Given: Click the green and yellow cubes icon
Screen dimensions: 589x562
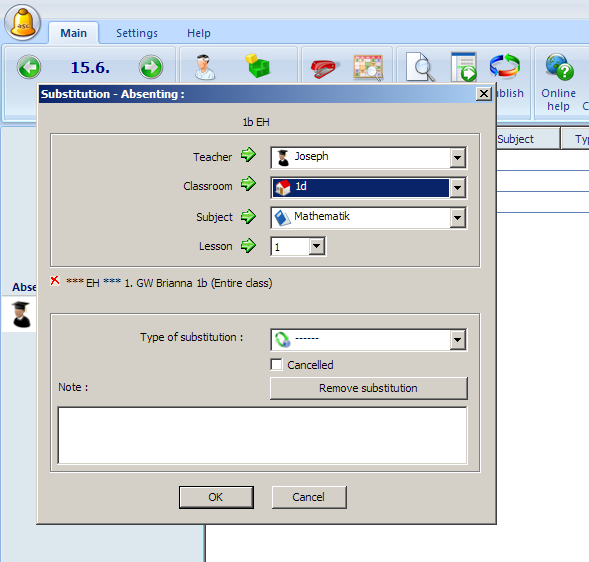Looking at the screenshot, I should (x=258, y=66).
